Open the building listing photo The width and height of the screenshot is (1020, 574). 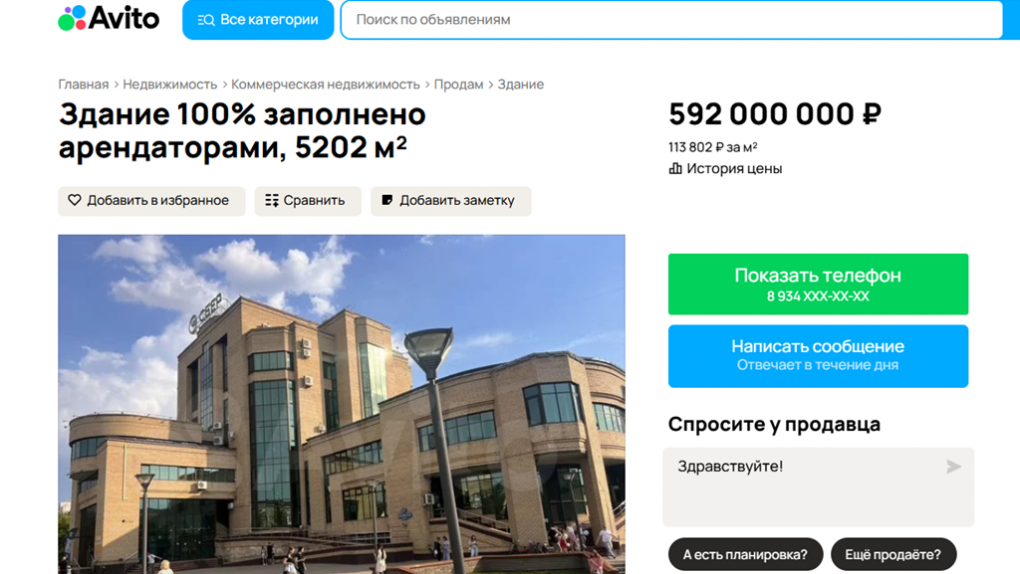(x=342, y=404)
